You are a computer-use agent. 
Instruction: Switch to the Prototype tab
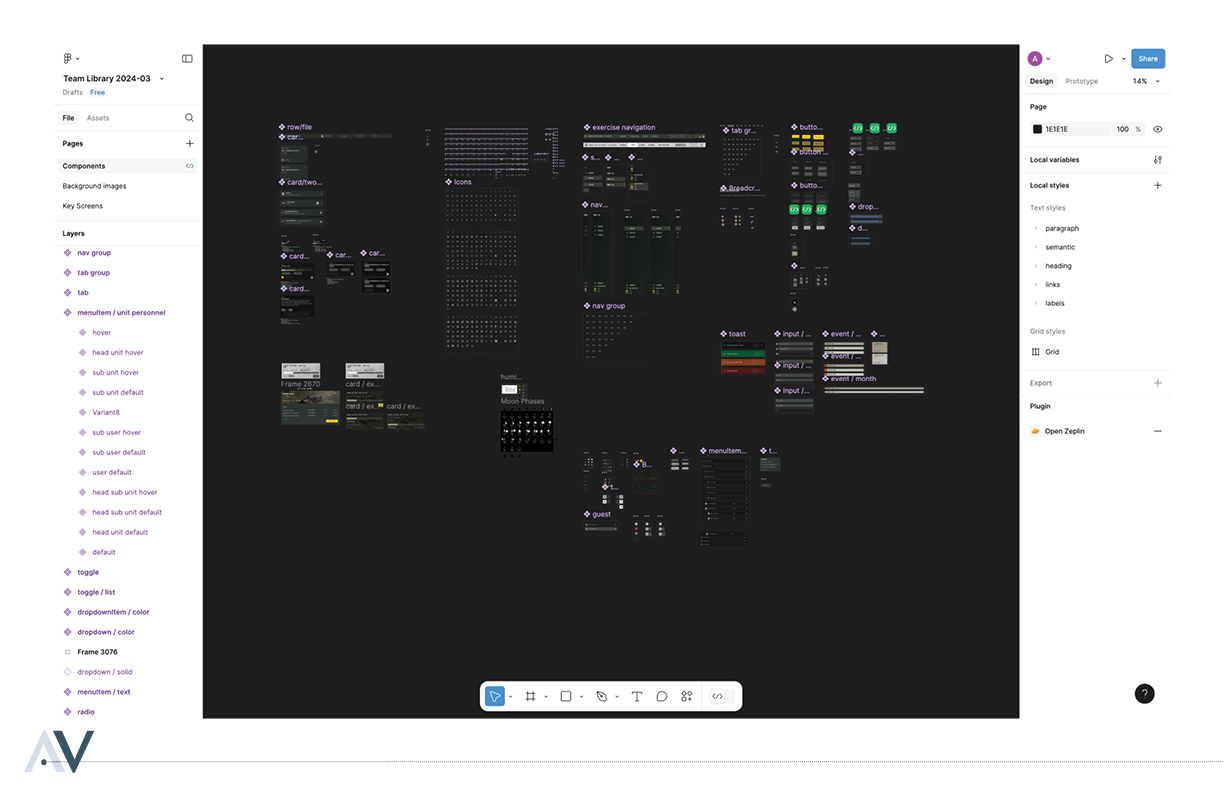click(x=1081, y=81)
